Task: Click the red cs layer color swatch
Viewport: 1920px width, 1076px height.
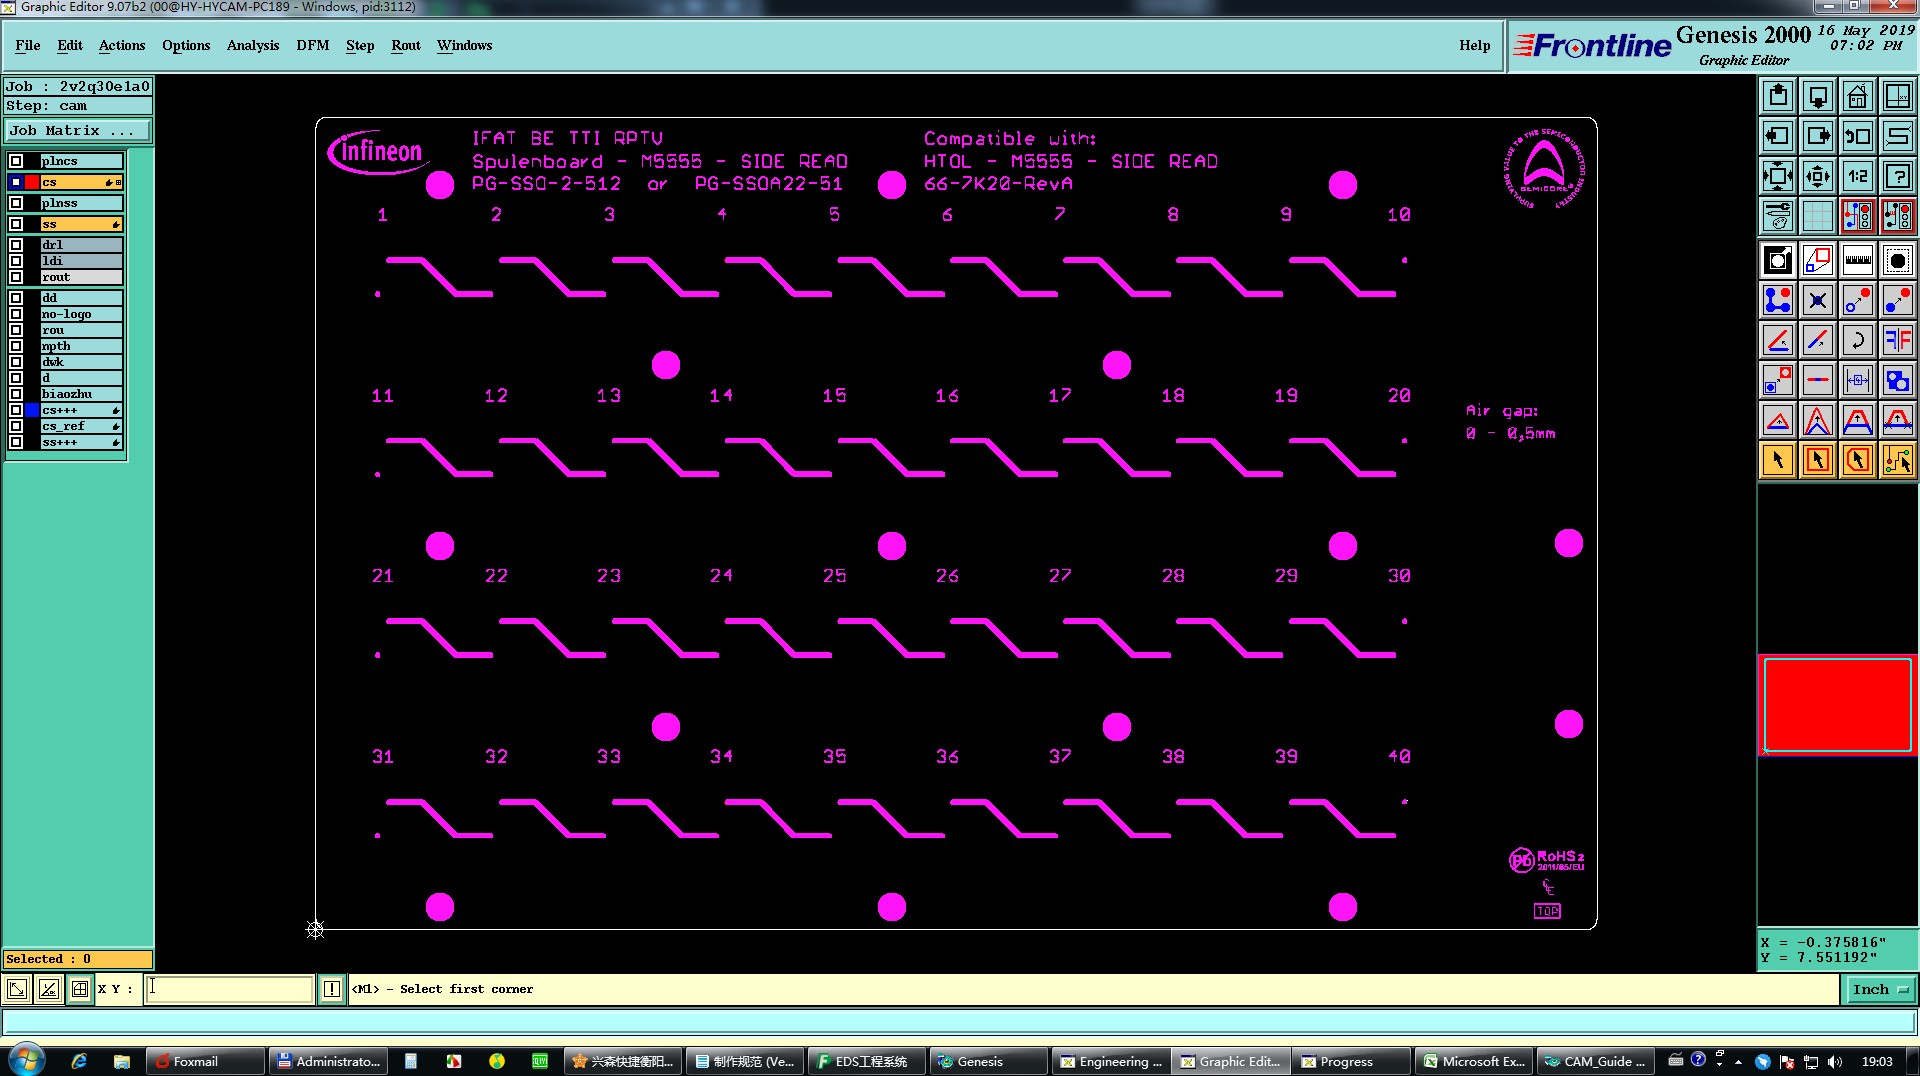Action: point(33,182)
